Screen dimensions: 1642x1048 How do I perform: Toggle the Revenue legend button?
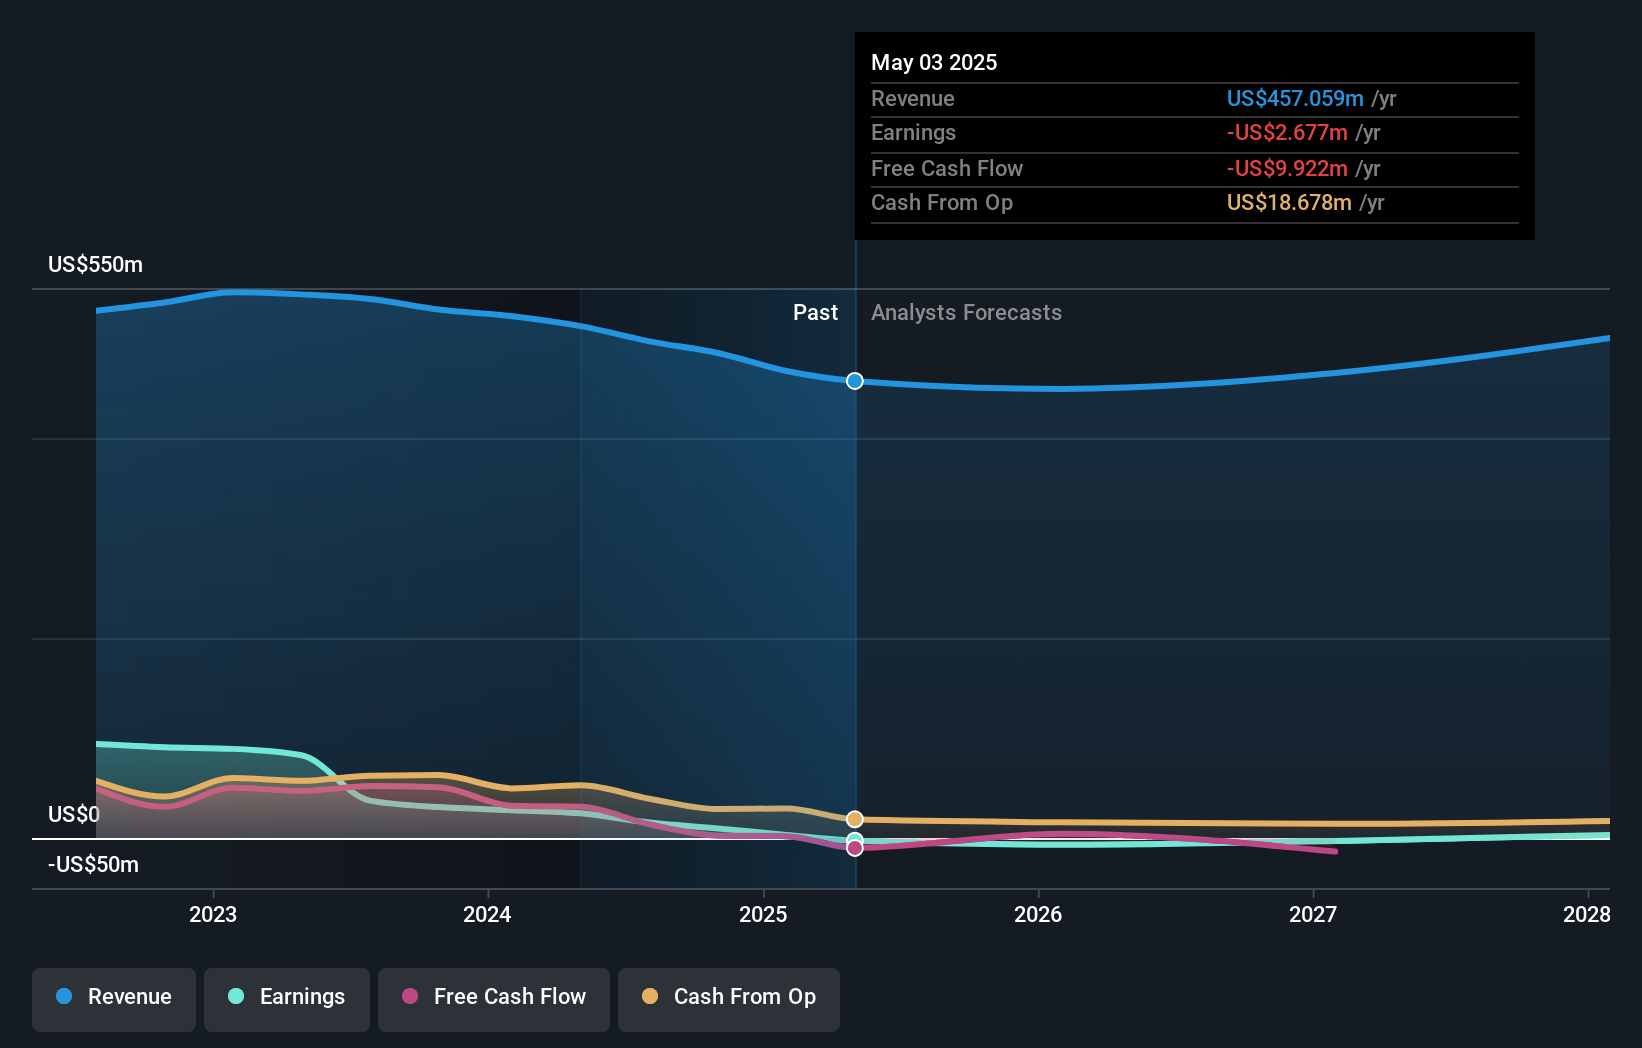[x=114, y=999]
